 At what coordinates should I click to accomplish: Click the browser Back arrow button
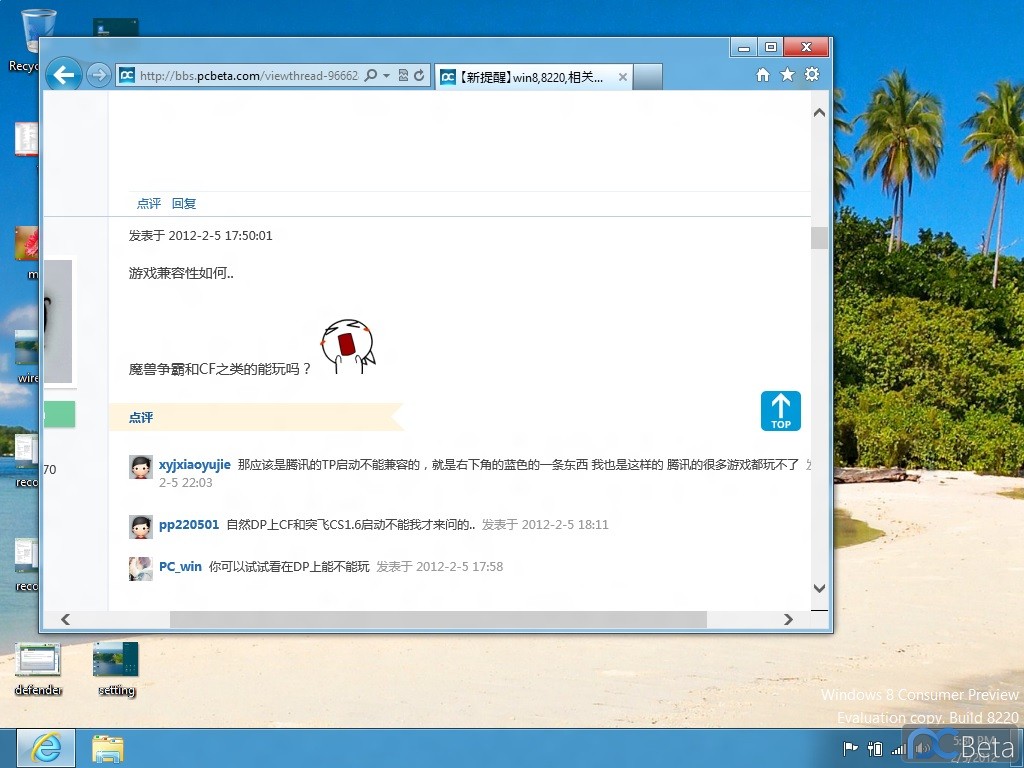(64, 75)
